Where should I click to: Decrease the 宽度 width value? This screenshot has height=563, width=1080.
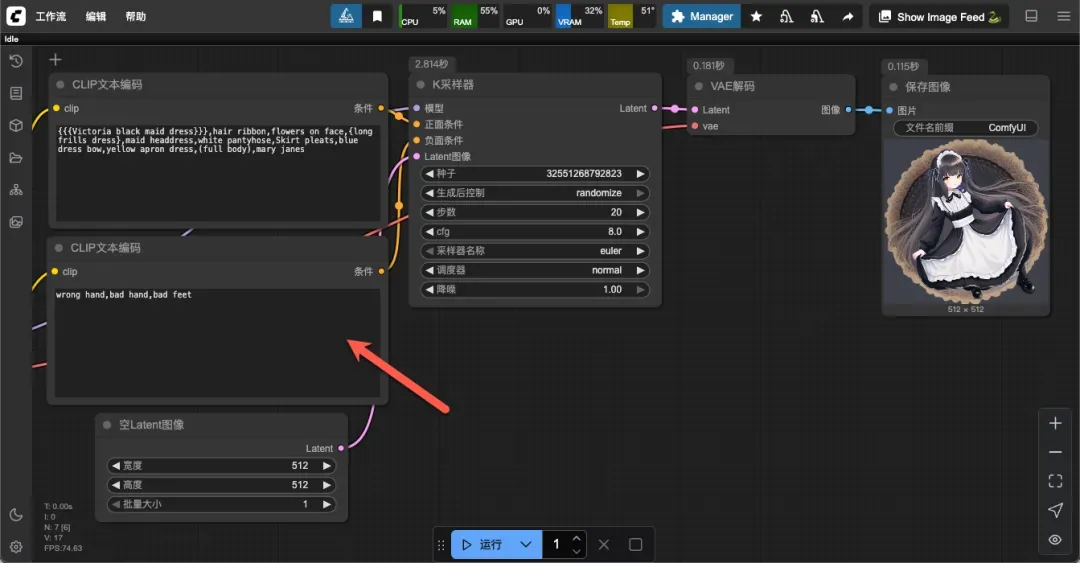click(x=116, y=466)
